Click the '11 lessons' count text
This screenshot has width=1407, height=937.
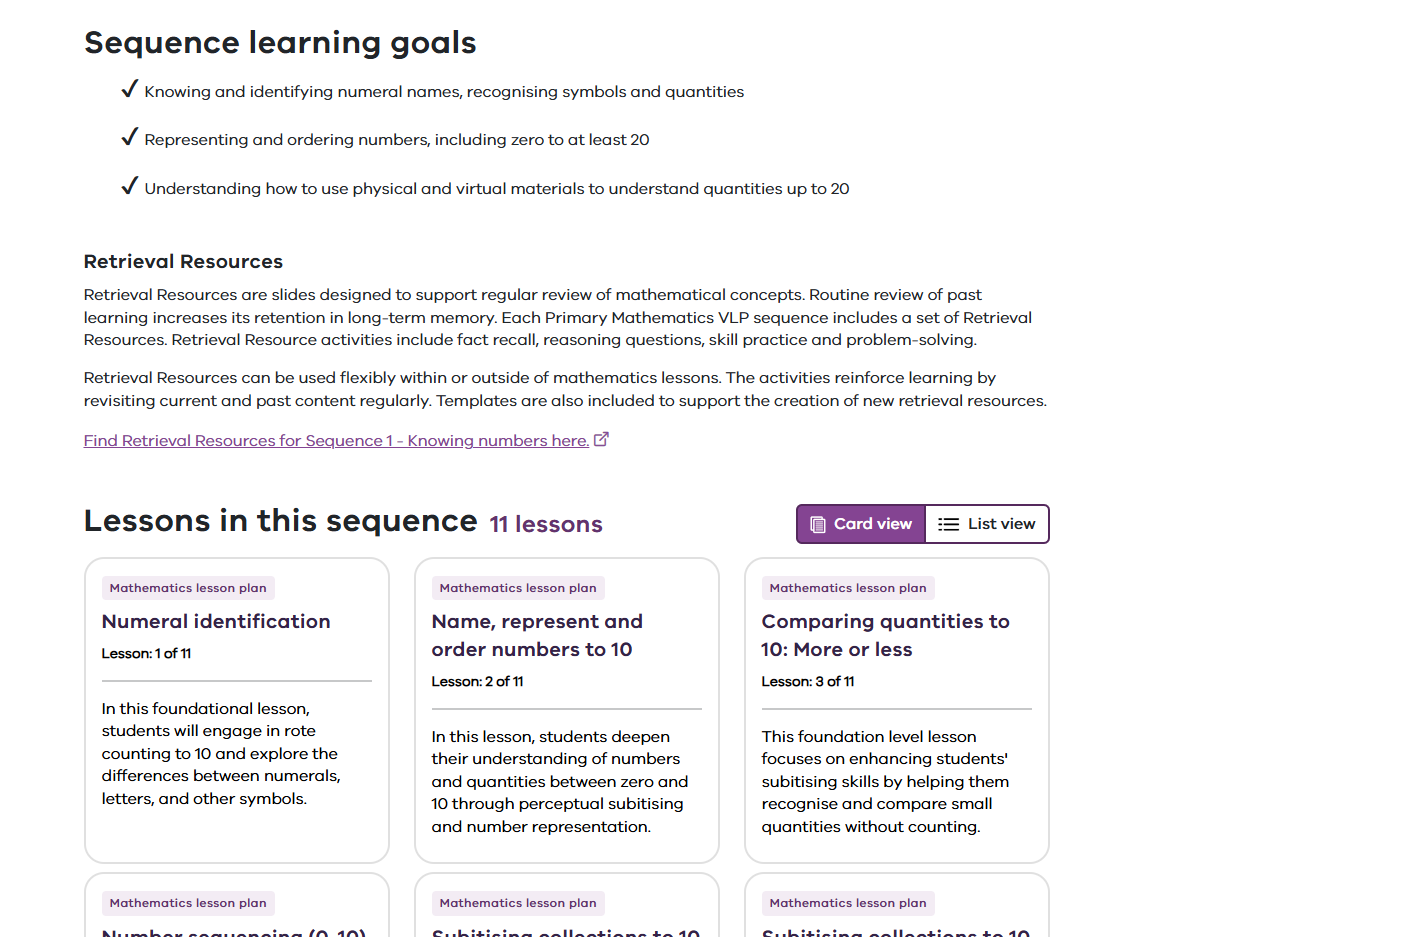point(546,524)
